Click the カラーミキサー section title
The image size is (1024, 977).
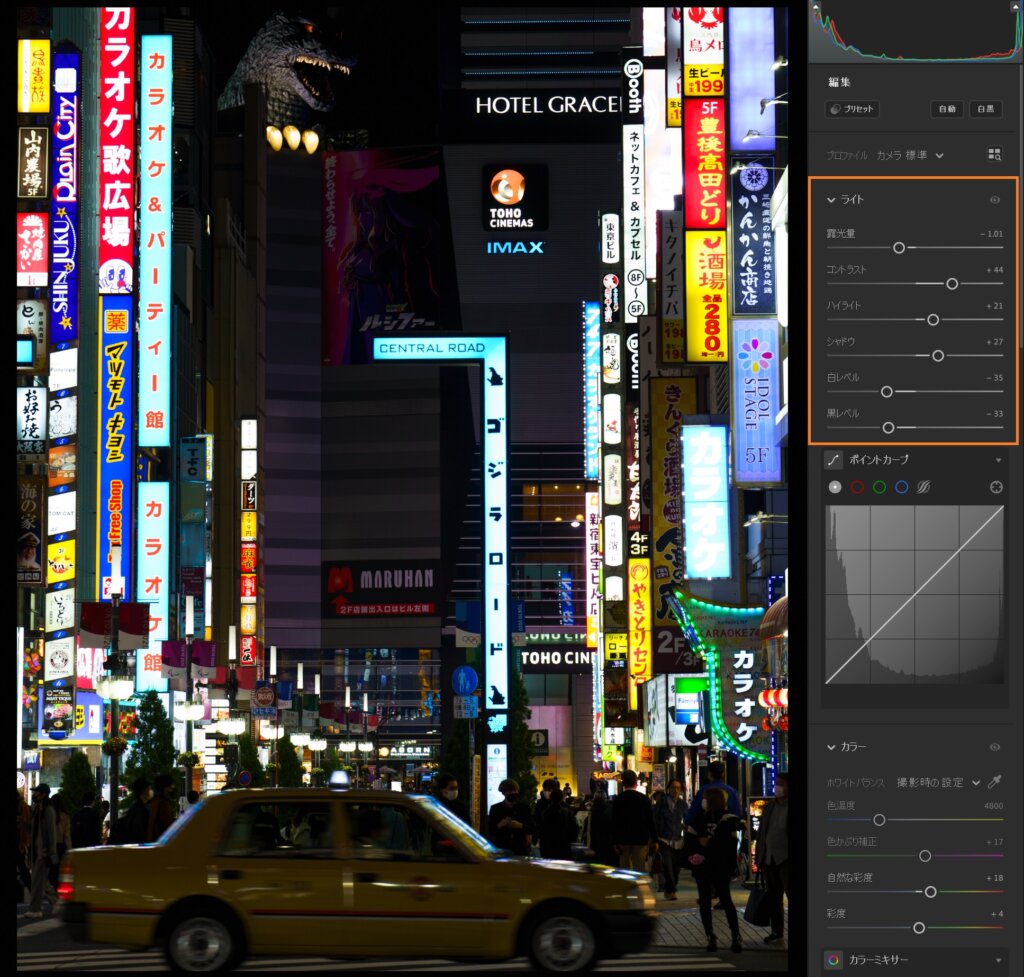pos(878,960)
